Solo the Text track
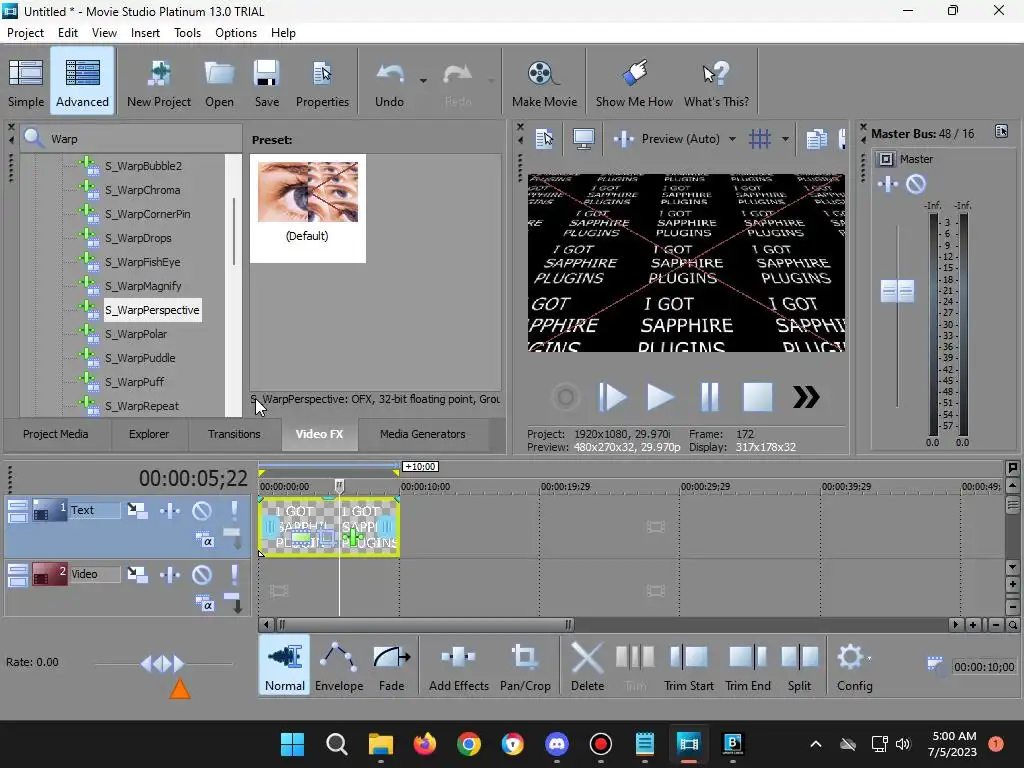This screenshot has height=768, width=1024. coord(234,510)
